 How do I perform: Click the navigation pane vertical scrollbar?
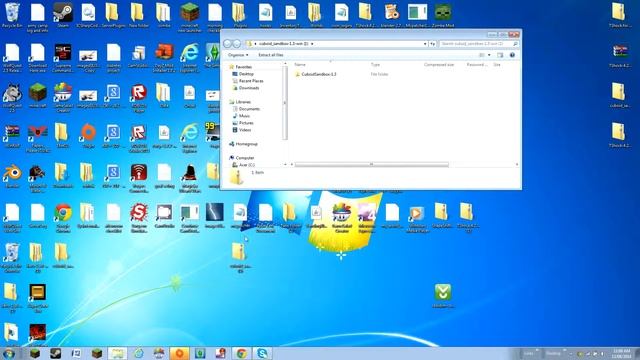285,102
